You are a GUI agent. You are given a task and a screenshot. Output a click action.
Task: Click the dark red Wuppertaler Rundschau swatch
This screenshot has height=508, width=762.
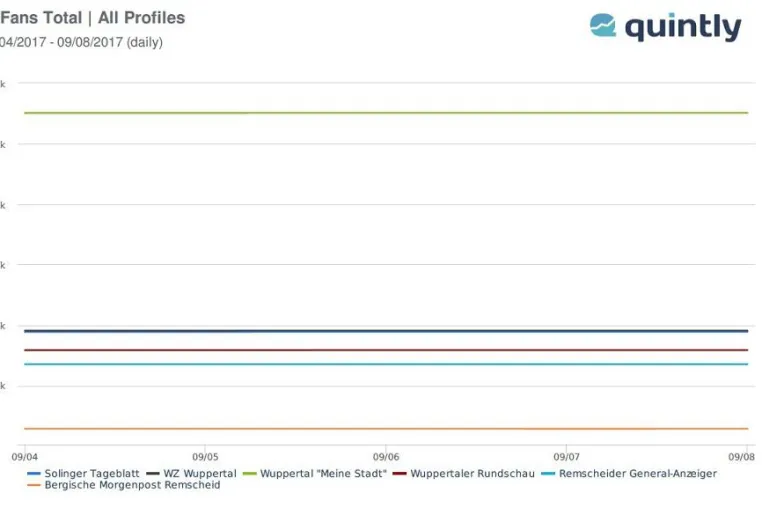pyautogui.click(x=399, y=474)
